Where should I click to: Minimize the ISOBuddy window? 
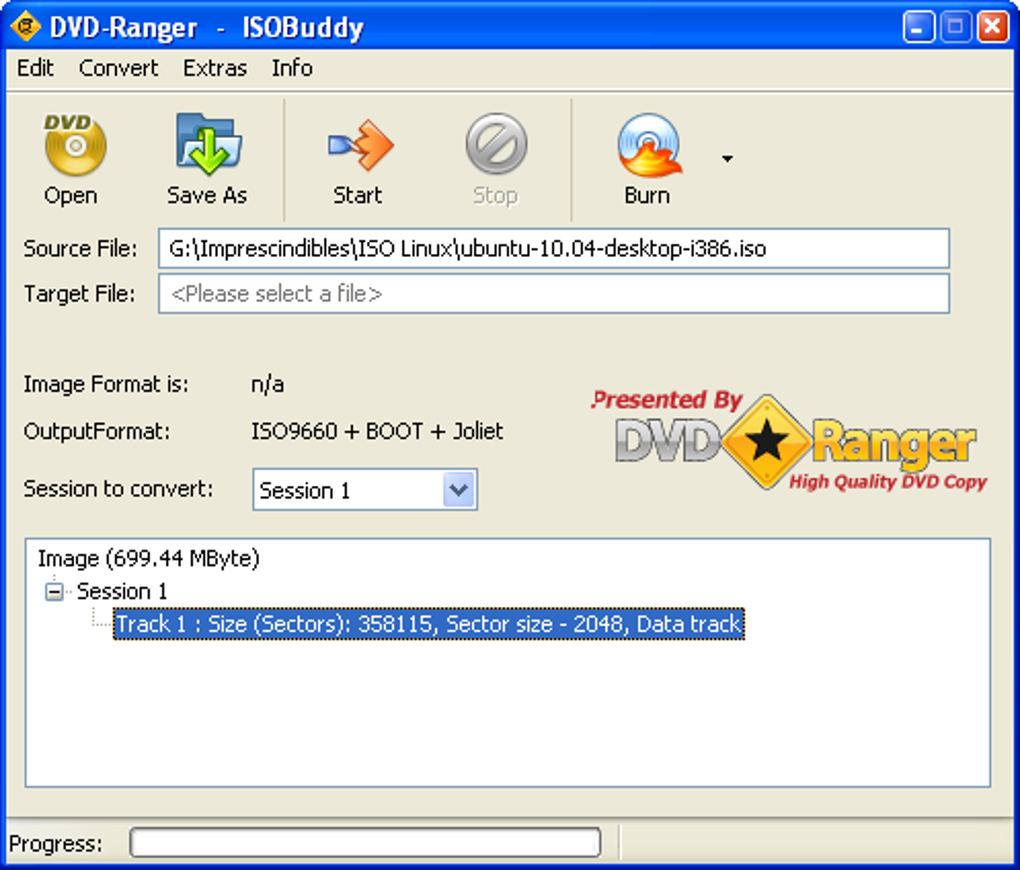point(918,27)
